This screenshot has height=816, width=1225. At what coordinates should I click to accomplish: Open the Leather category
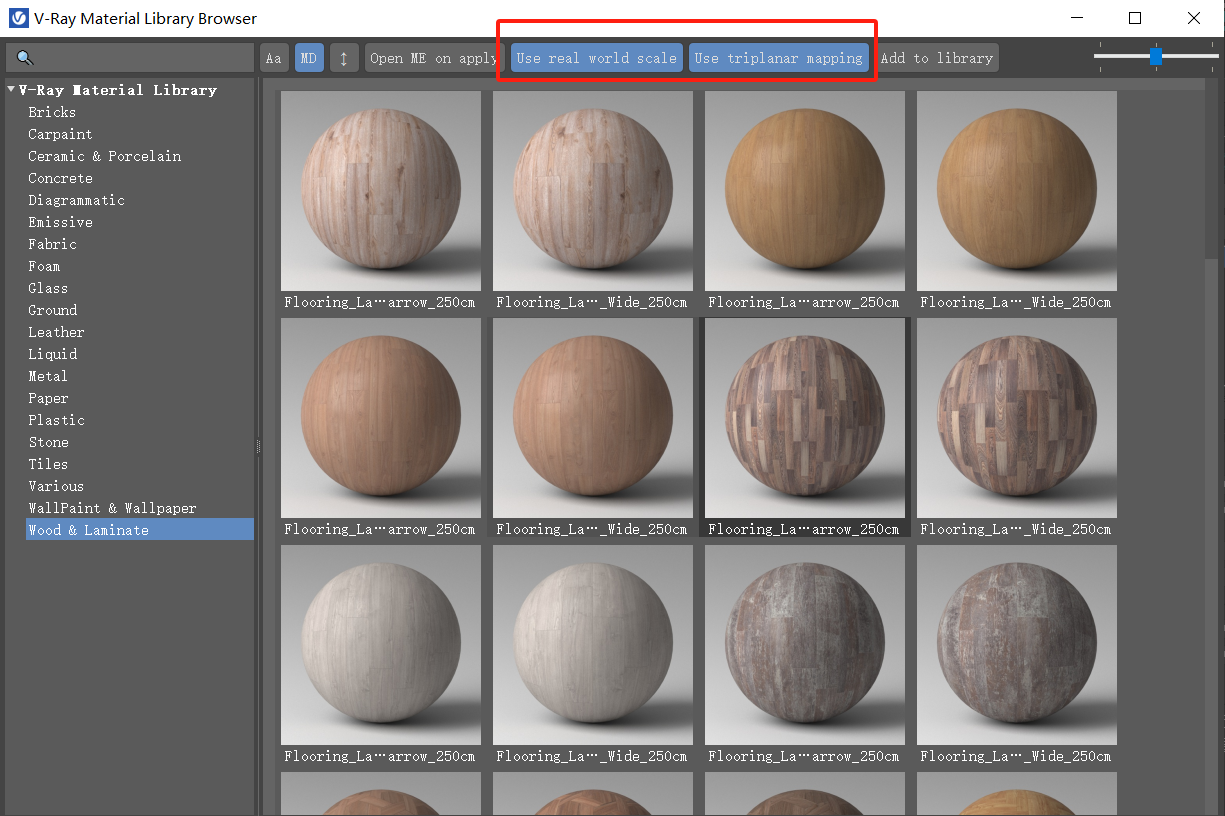click(56, 332)
